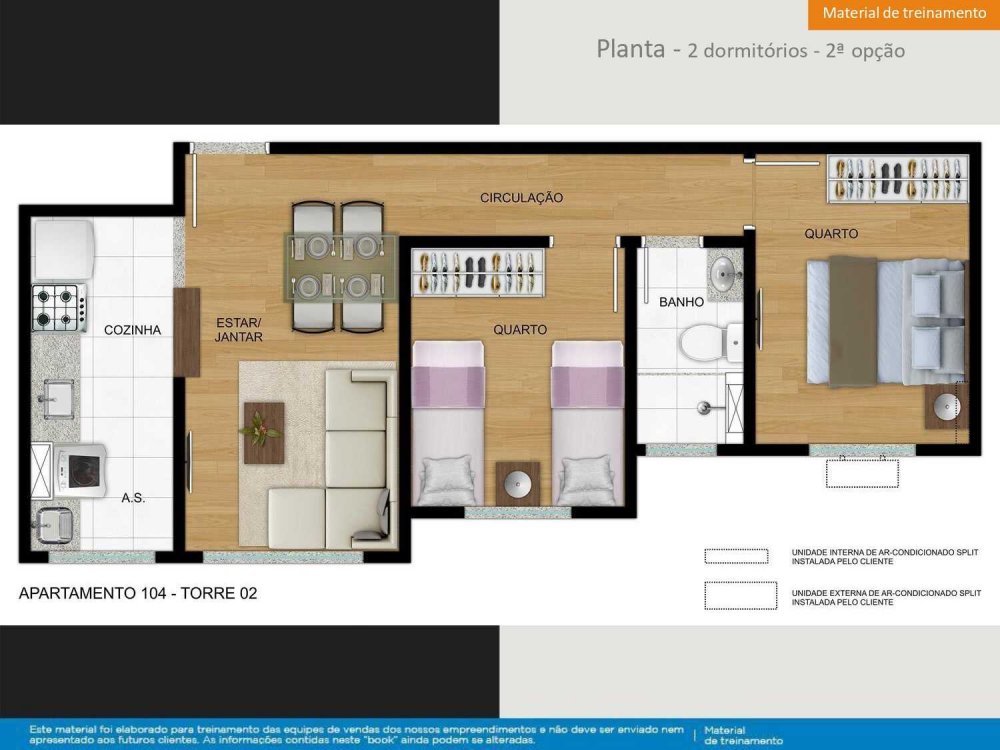
Task: Select the nightstand between the twin beds
Action: click(517, 483)
